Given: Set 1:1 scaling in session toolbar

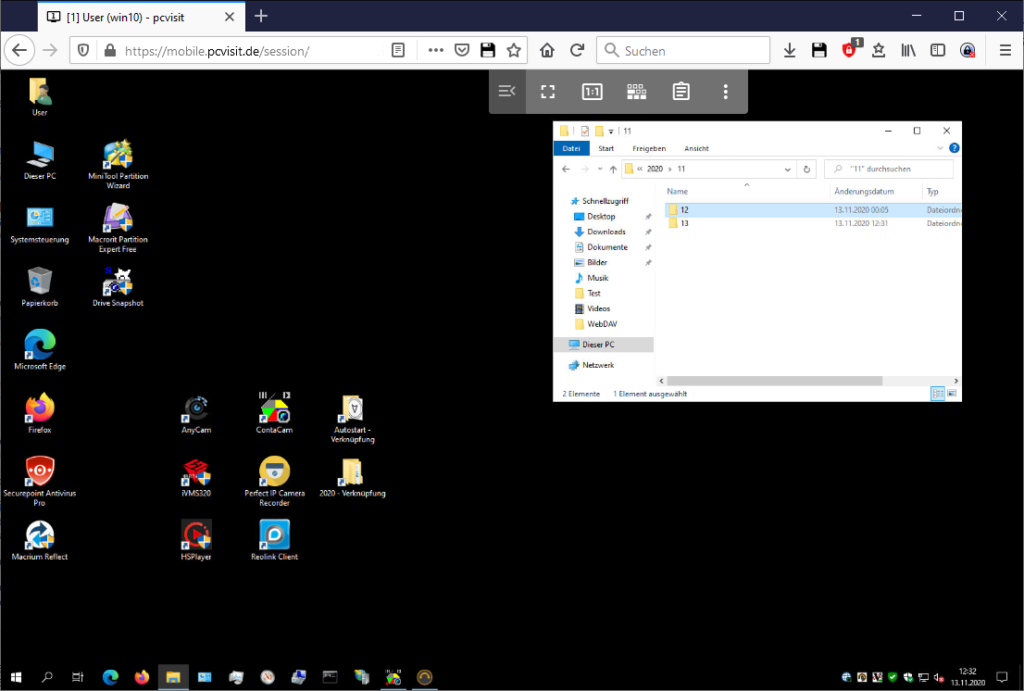Looking at the screenshot, I should pos(592,91).
